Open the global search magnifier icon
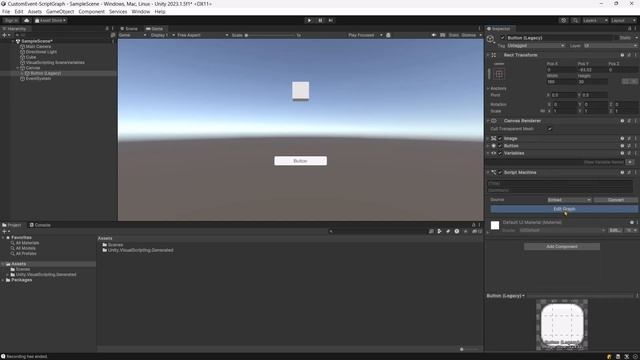The width and height of the screenshot is (640, 360). 575,20
